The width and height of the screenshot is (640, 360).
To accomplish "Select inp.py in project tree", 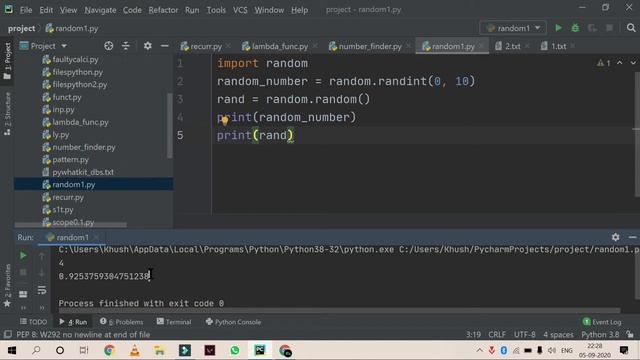I will 63,110.
